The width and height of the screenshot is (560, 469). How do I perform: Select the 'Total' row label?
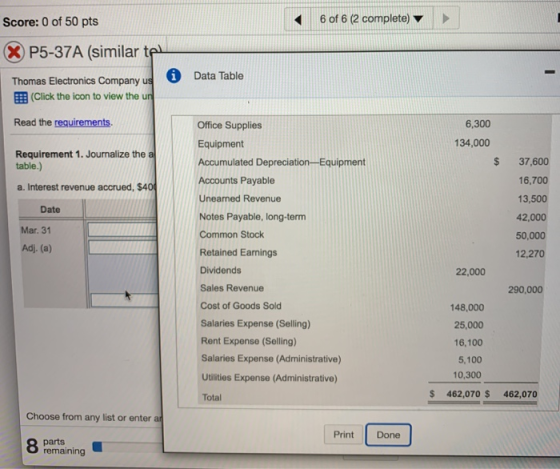[x=212, y=397]
